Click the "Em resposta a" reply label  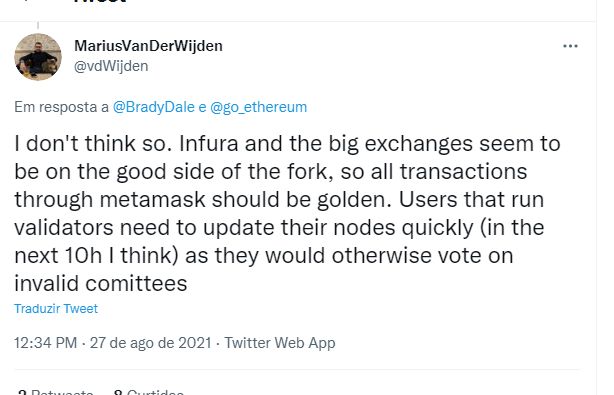[x=61, y=107]
